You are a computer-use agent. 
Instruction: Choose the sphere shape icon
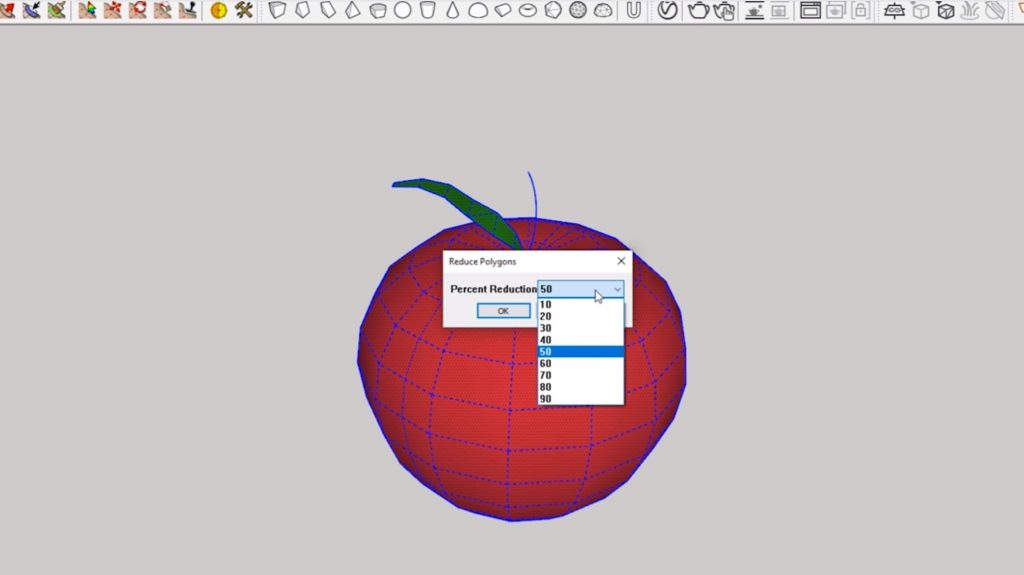point(403,10)
